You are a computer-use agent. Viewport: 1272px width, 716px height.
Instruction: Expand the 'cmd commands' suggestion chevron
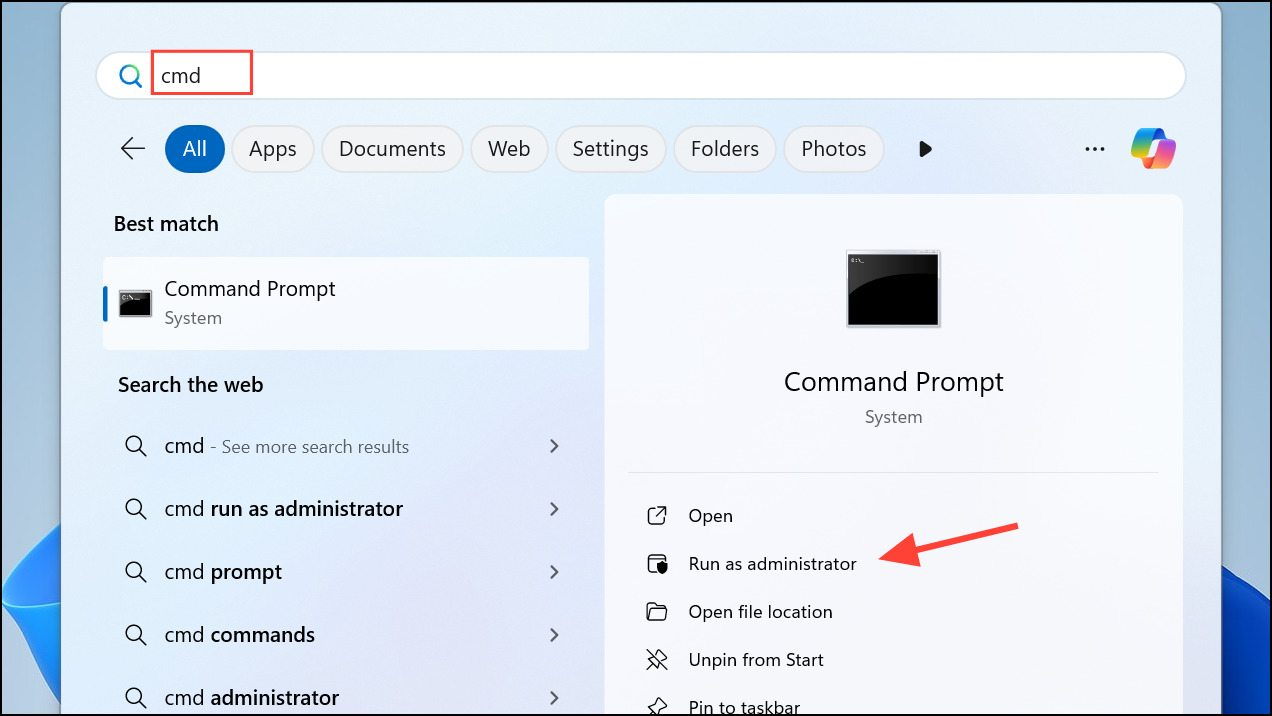pyautogui.click(x=554, y=635)
